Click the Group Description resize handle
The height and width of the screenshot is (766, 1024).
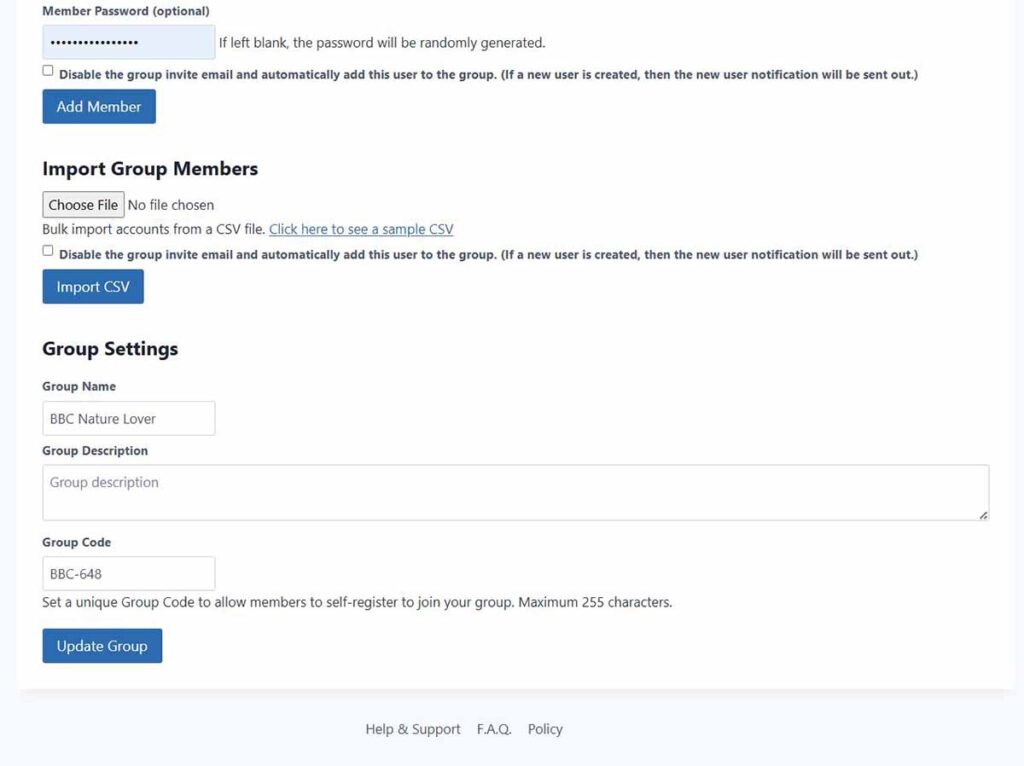[x=983, y=514]
